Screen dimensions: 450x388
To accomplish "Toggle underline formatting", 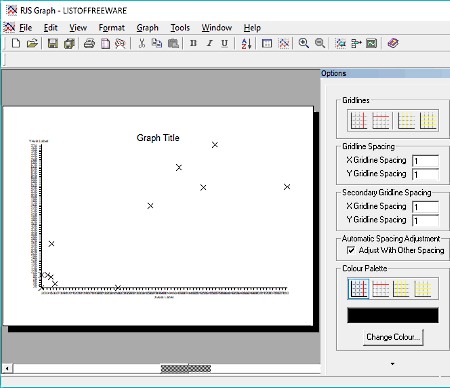I will click(x=225, y=43).
